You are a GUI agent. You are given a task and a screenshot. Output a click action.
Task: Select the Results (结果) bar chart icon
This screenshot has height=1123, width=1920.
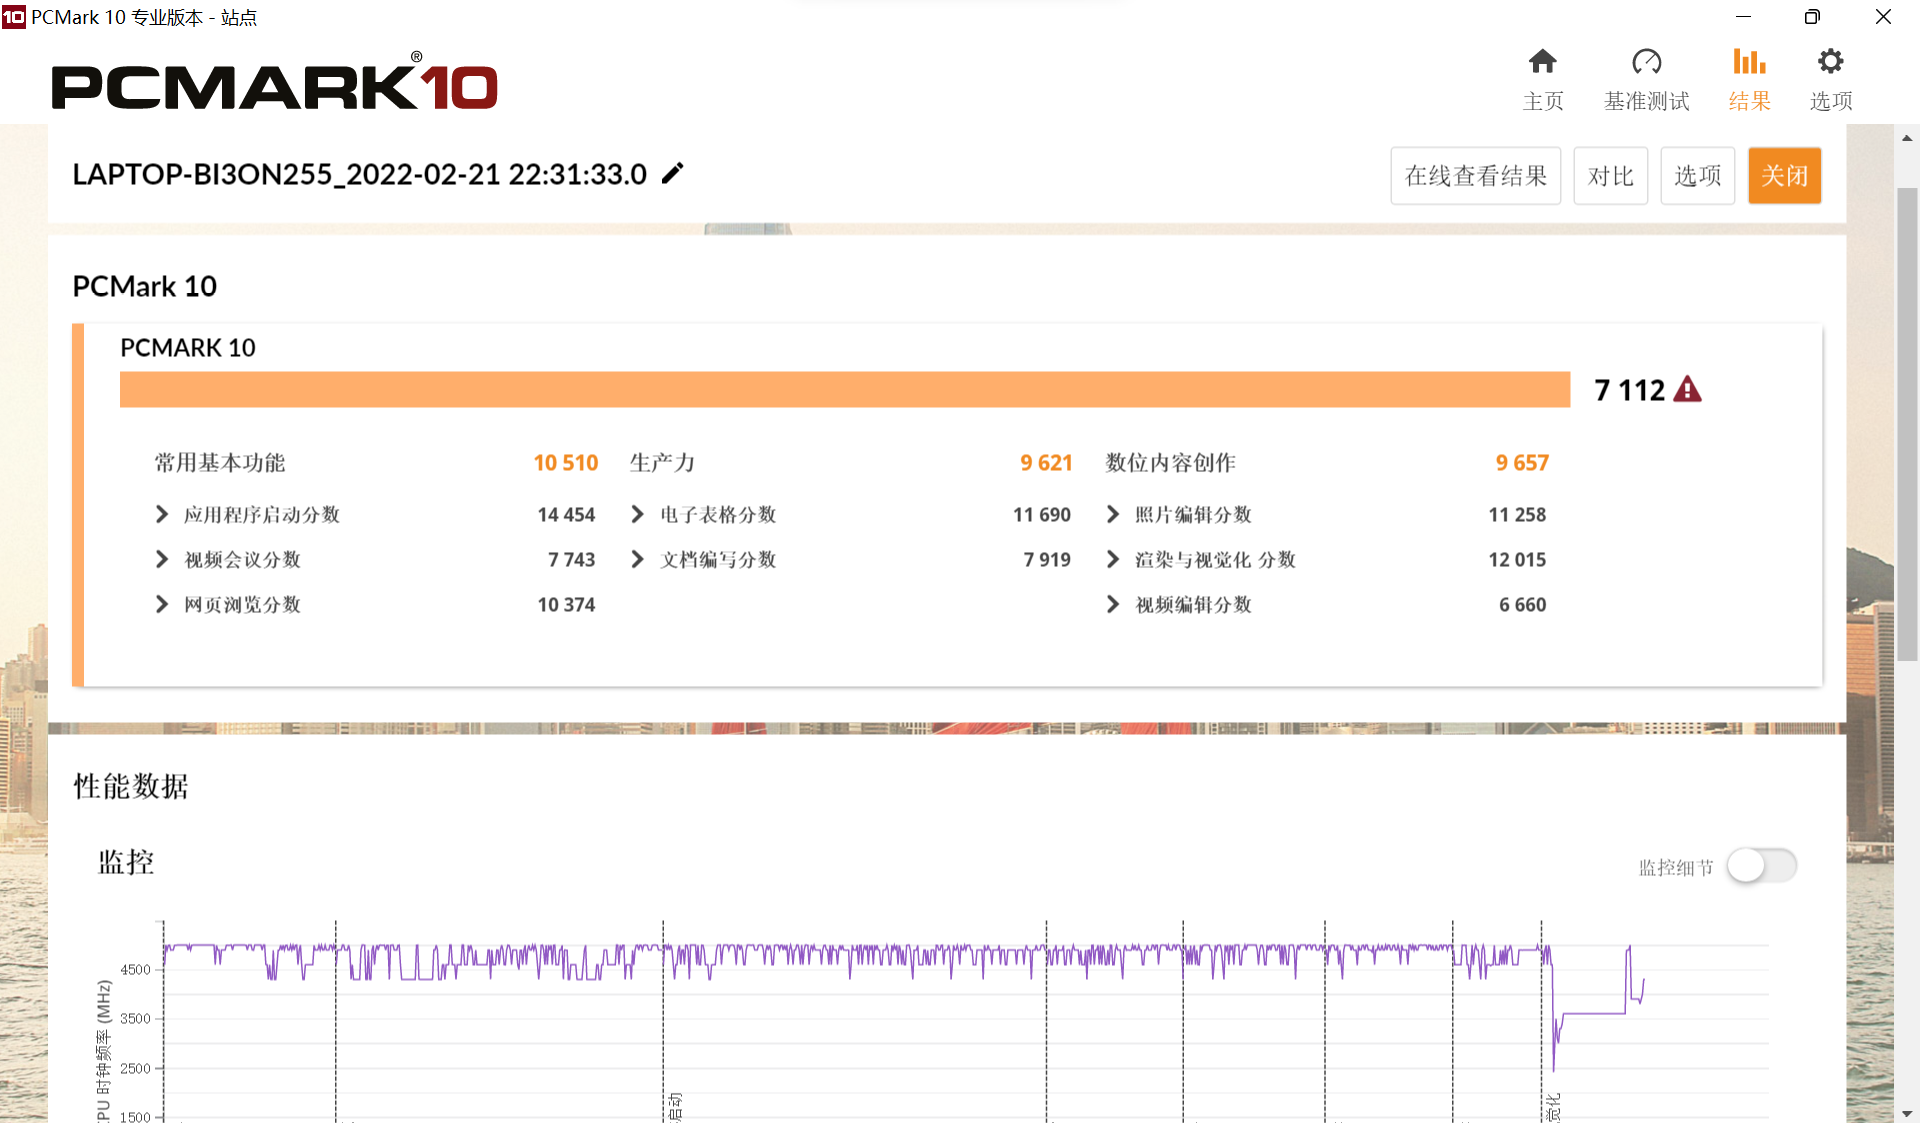coord(1749,62)
